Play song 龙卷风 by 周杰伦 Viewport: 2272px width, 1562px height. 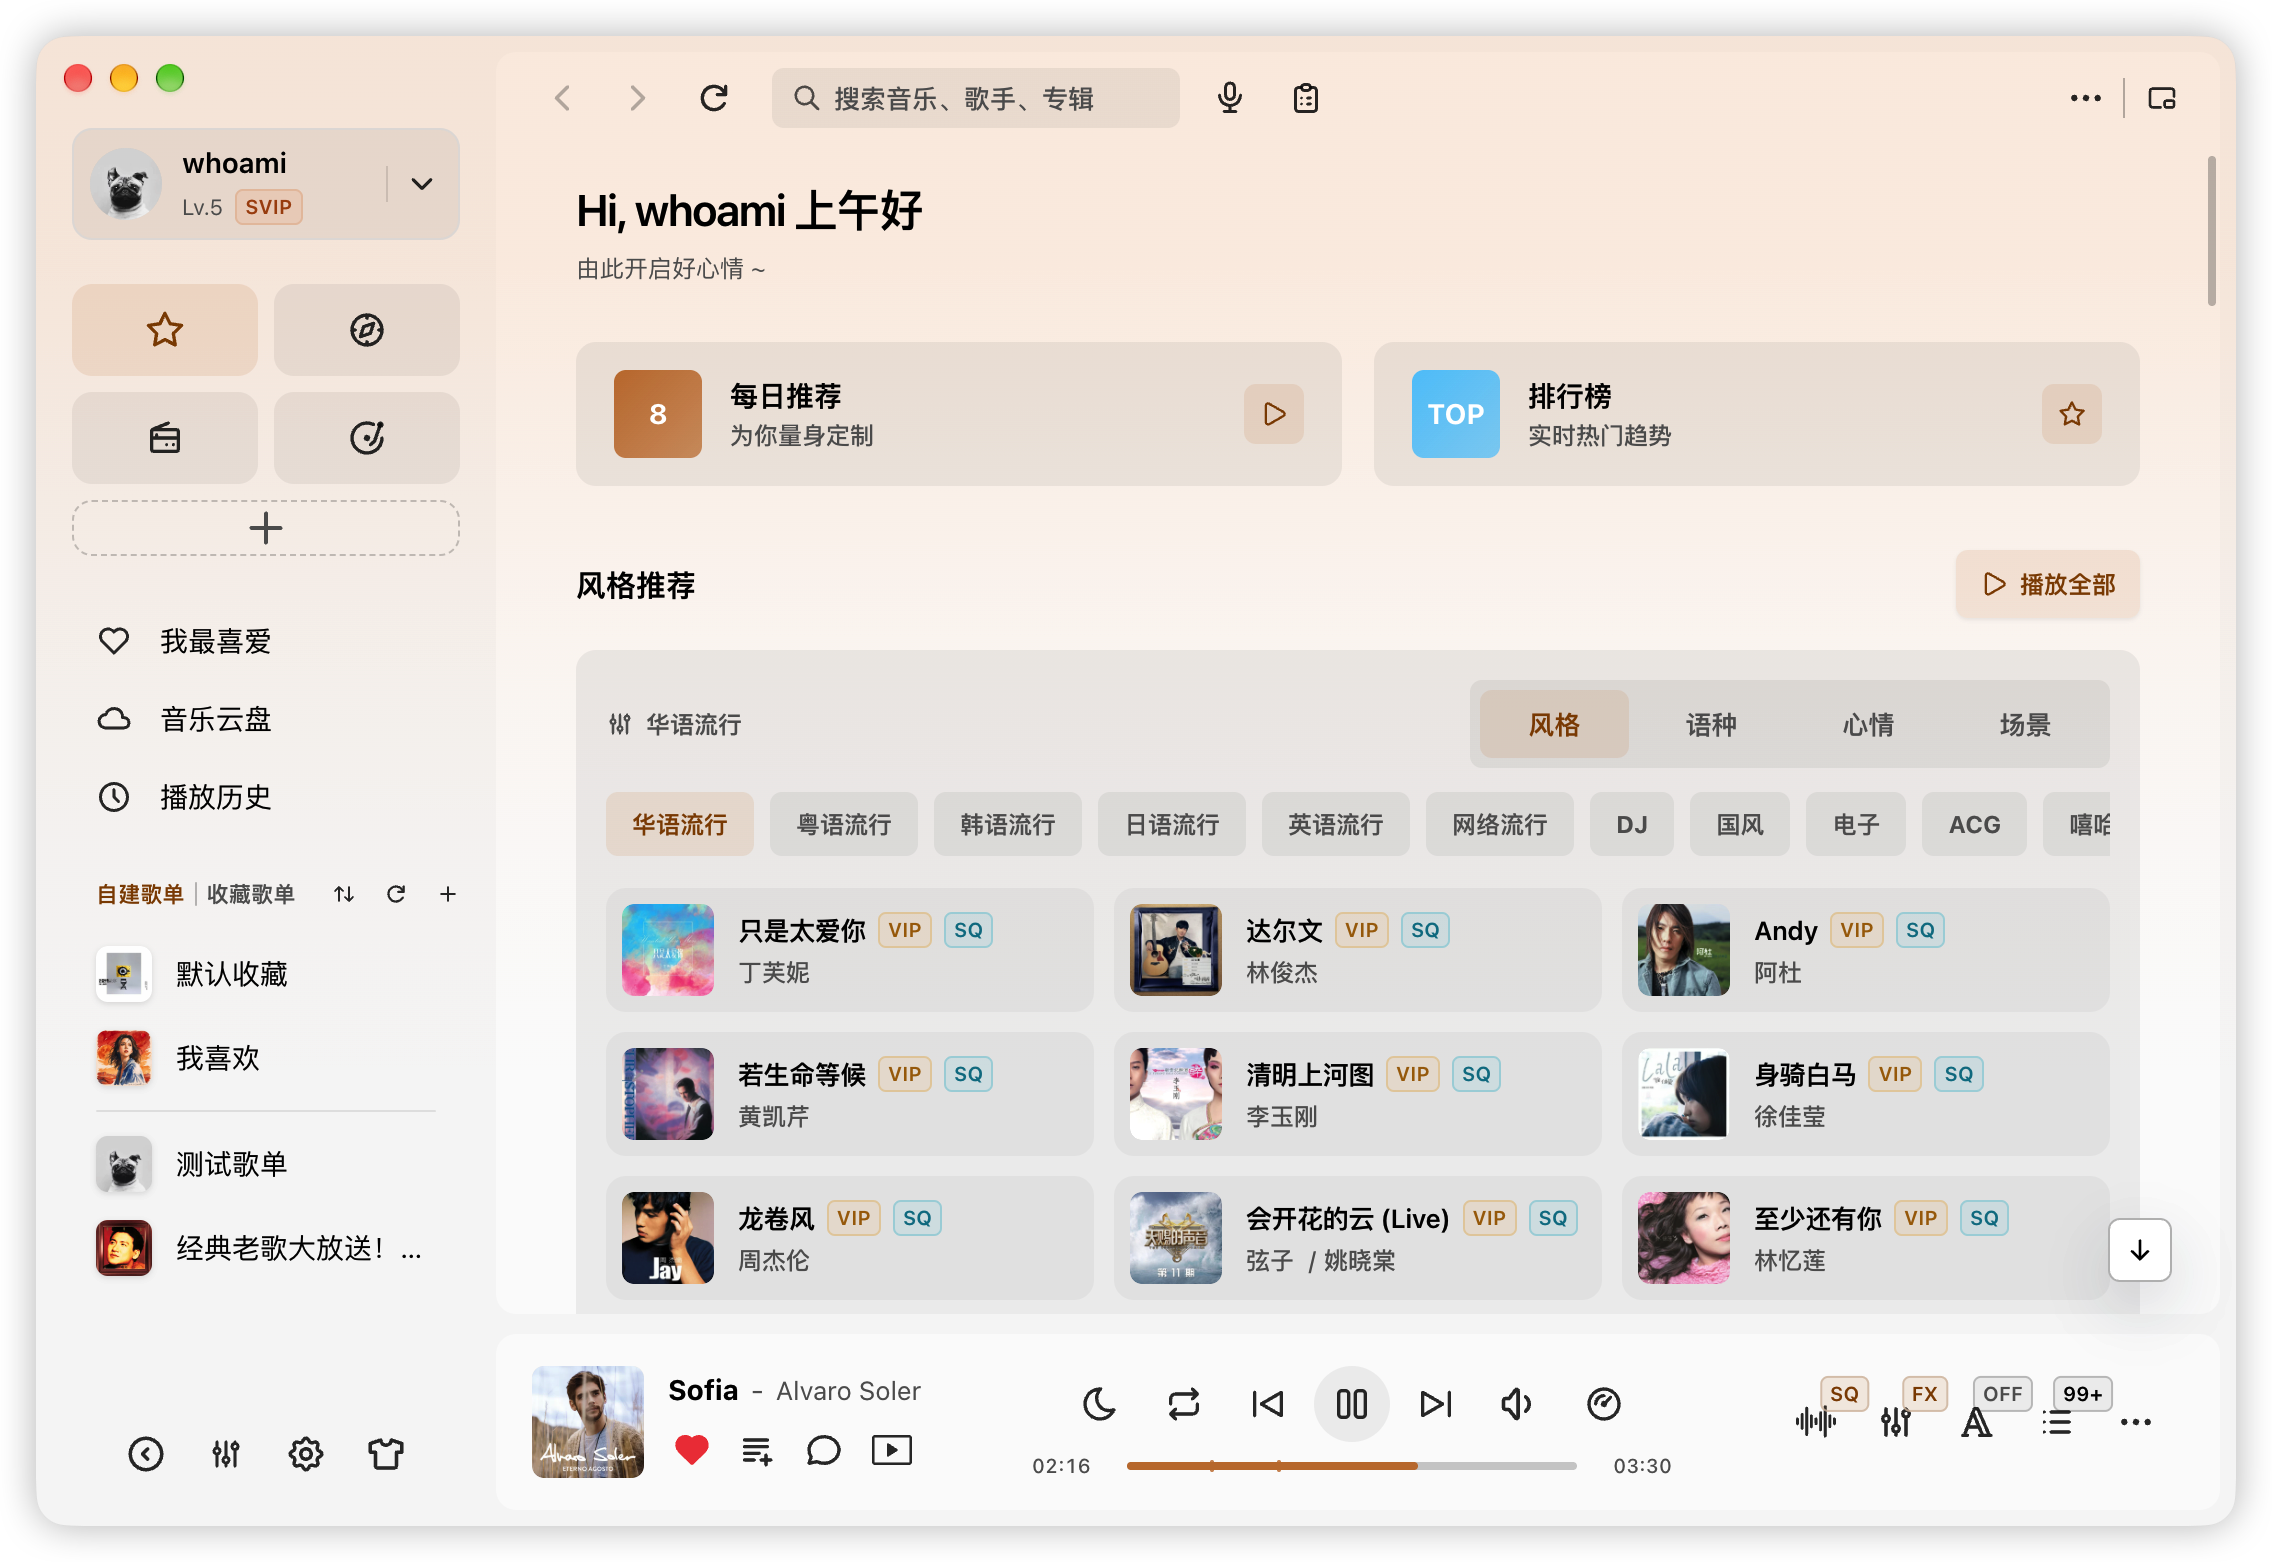850,1238
